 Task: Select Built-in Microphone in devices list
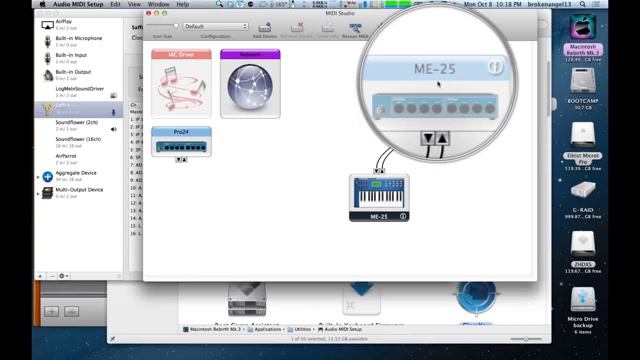(x=78, y=41)
